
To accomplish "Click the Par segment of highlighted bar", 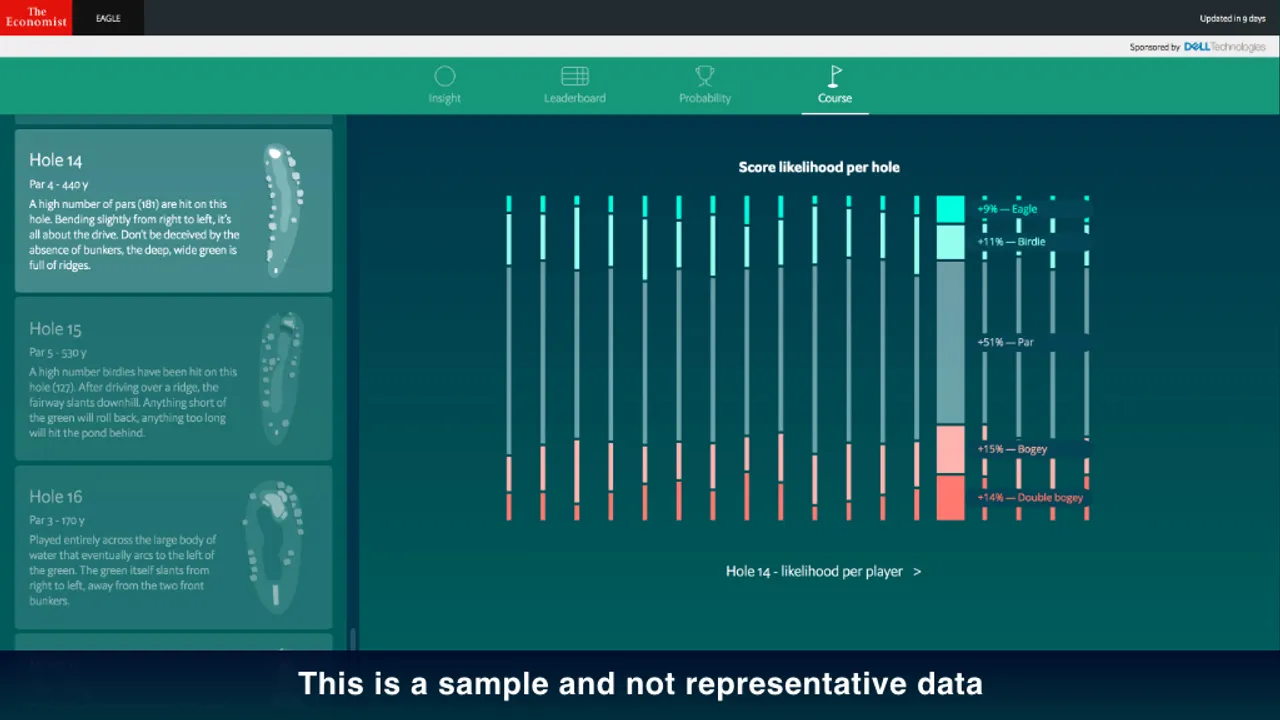I will [950, 343].
